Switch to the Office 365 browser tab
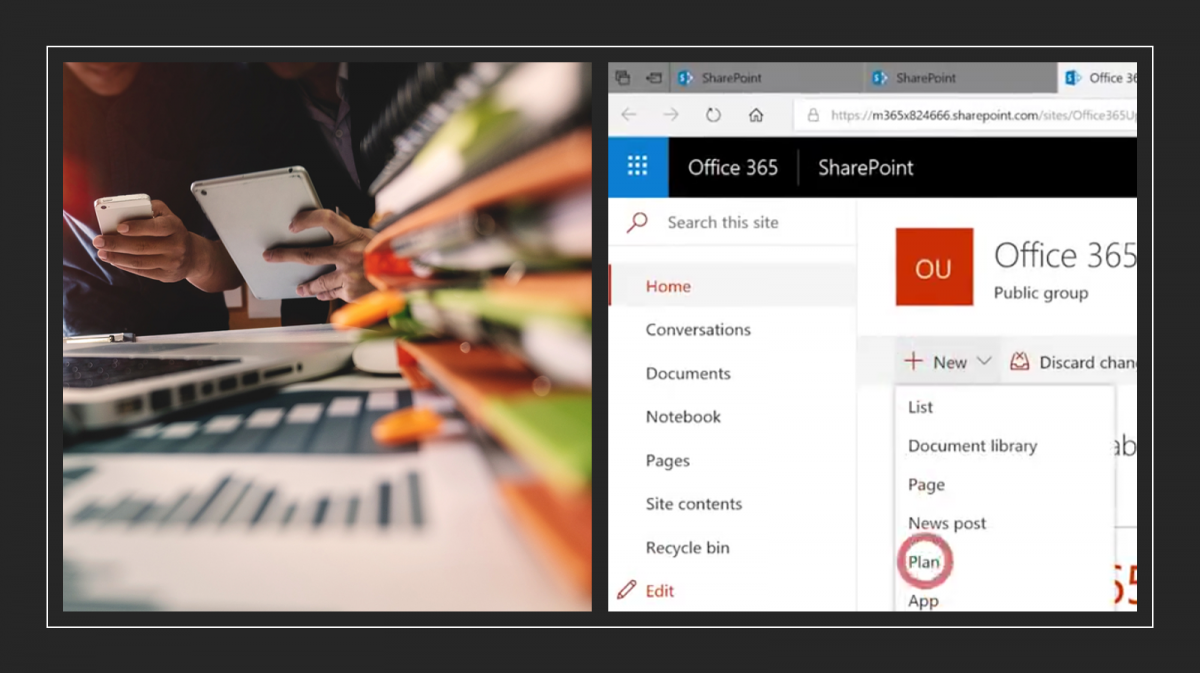 [1098, 78]
